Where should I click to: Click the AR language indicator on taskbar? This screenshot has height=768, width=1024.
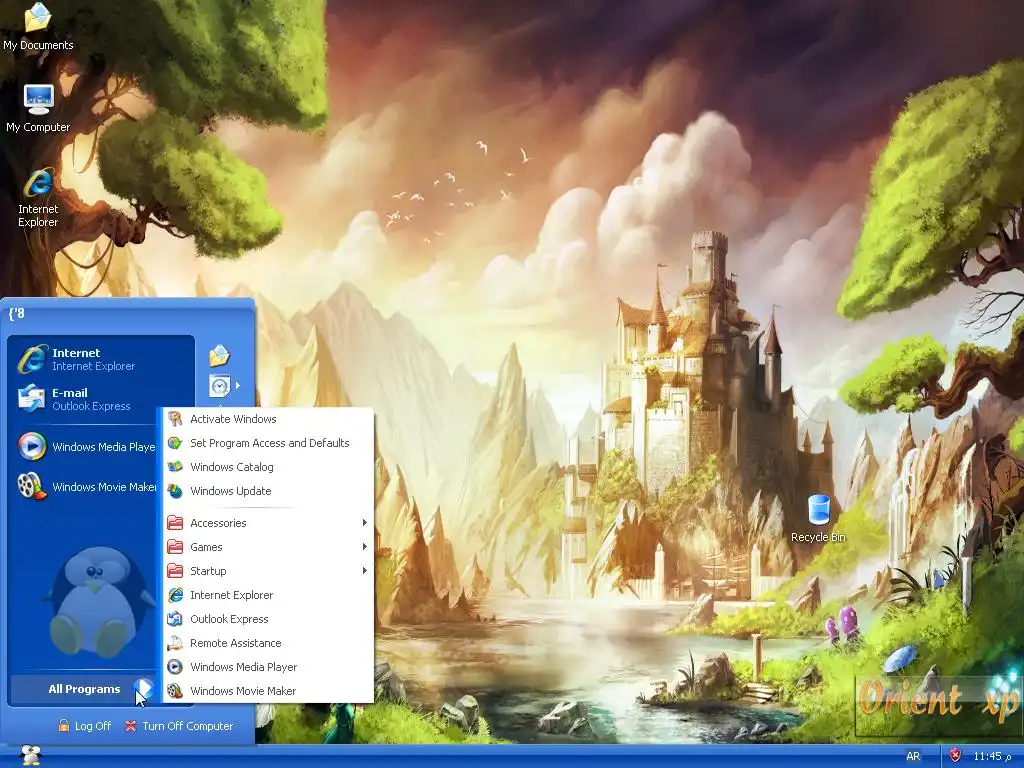pos(913,756)
